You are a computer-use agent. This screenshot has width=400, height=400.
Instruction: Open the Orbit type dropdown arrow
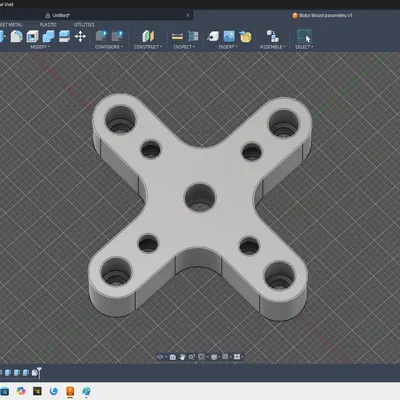[x=166, y=357]
